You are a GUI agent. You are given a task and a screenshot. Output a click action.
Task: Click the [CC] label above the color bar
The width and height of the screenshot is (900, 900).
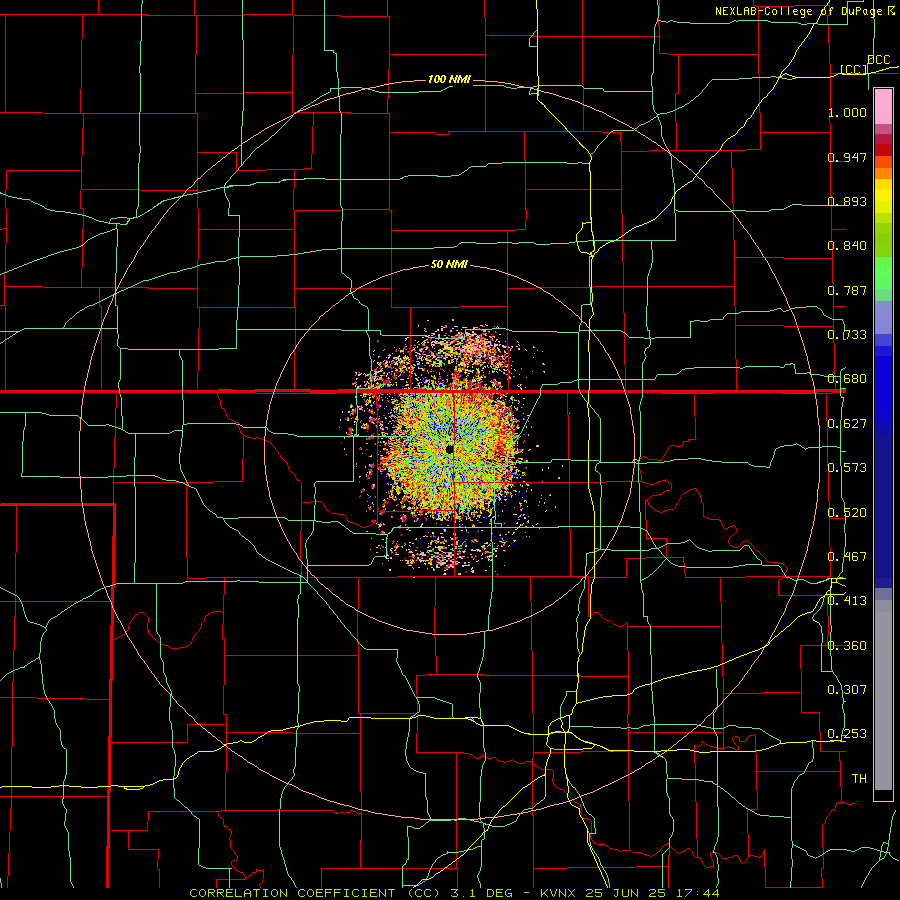pyautogui.click(x=854, y=69)
